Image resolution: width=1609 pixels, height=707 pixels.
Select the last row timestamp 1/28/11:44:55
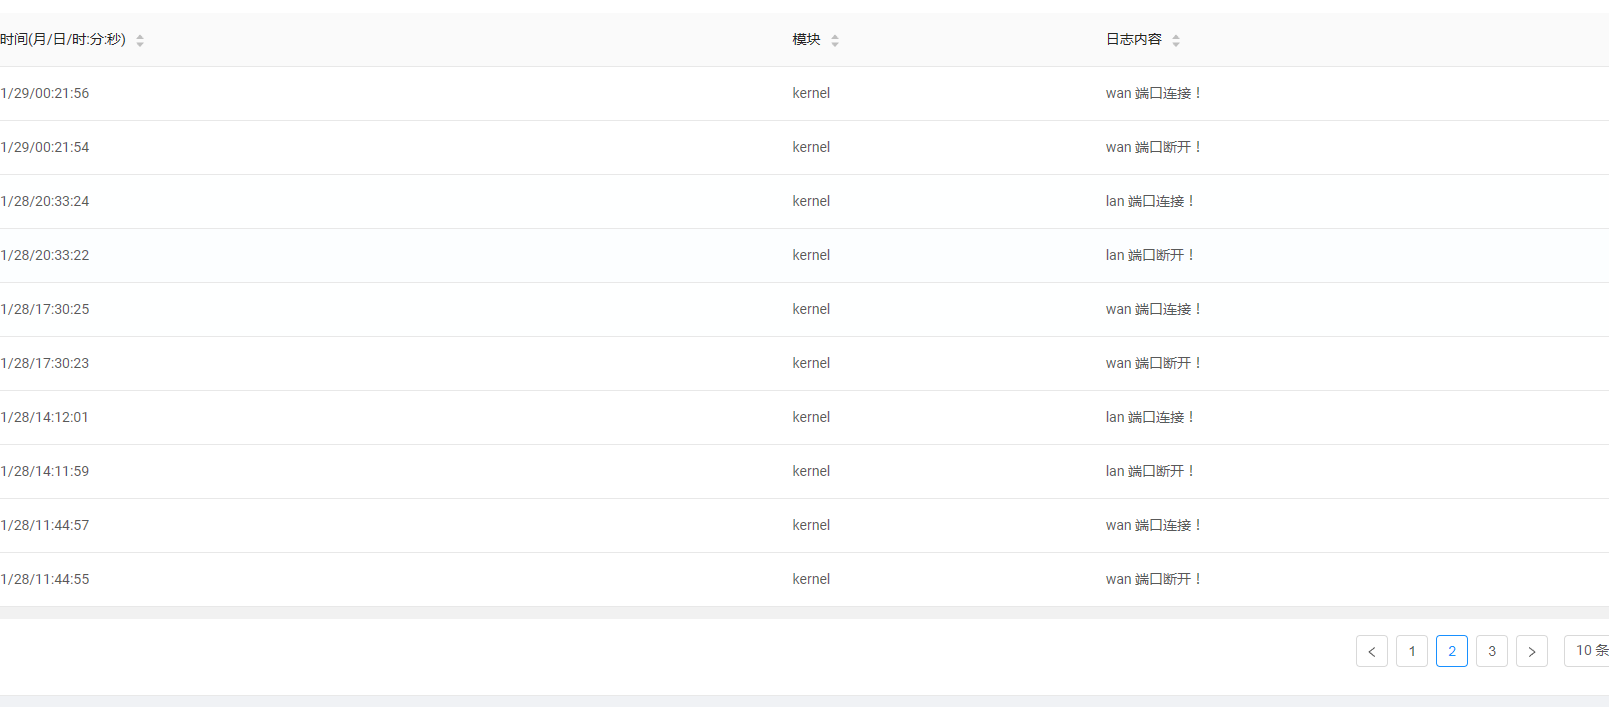[45, 579]
